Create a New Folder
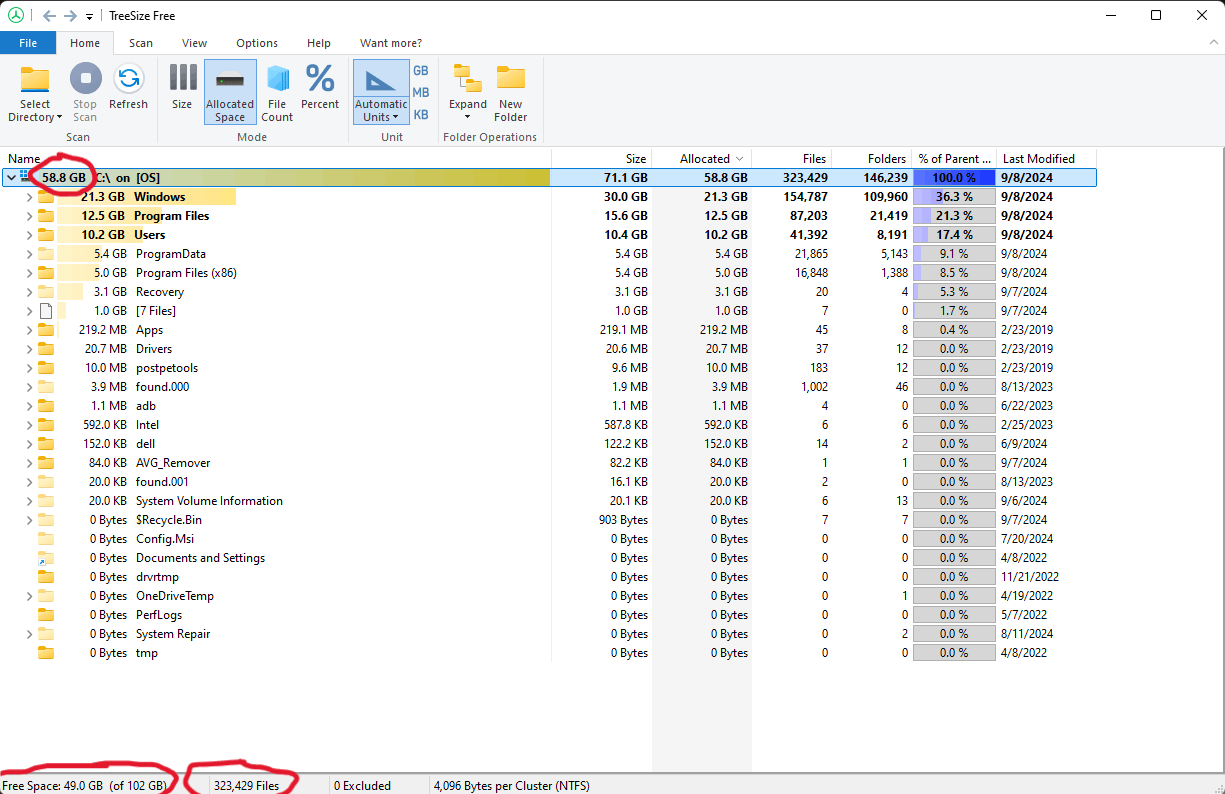The height and width of the screenshot is (794, 1225). (511, 93)
